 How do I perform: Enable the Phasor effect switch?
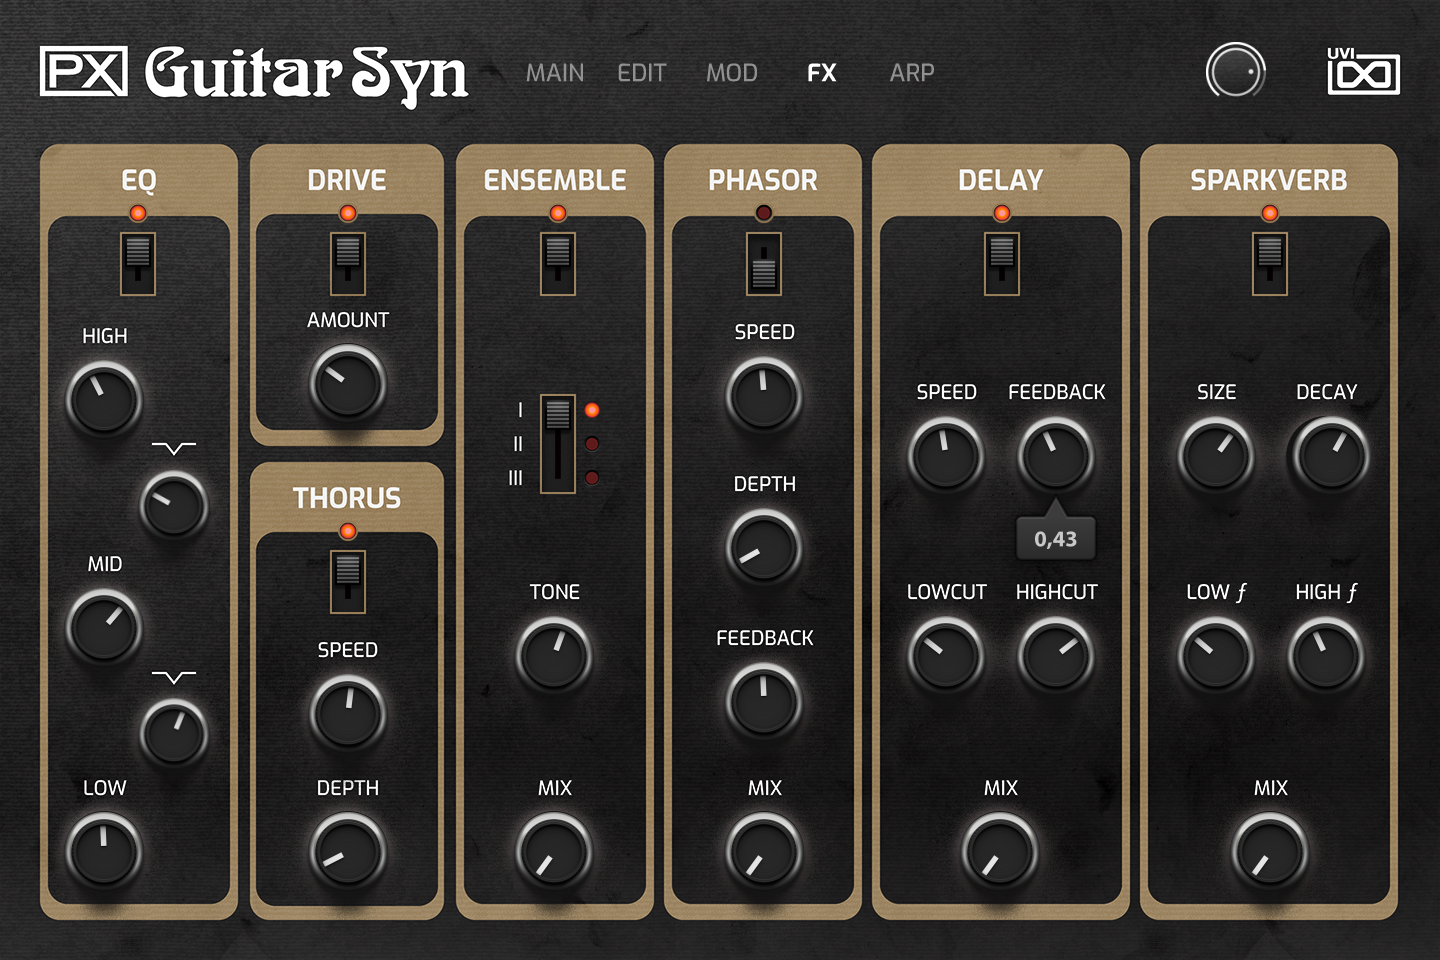click(x=764, y=264)
